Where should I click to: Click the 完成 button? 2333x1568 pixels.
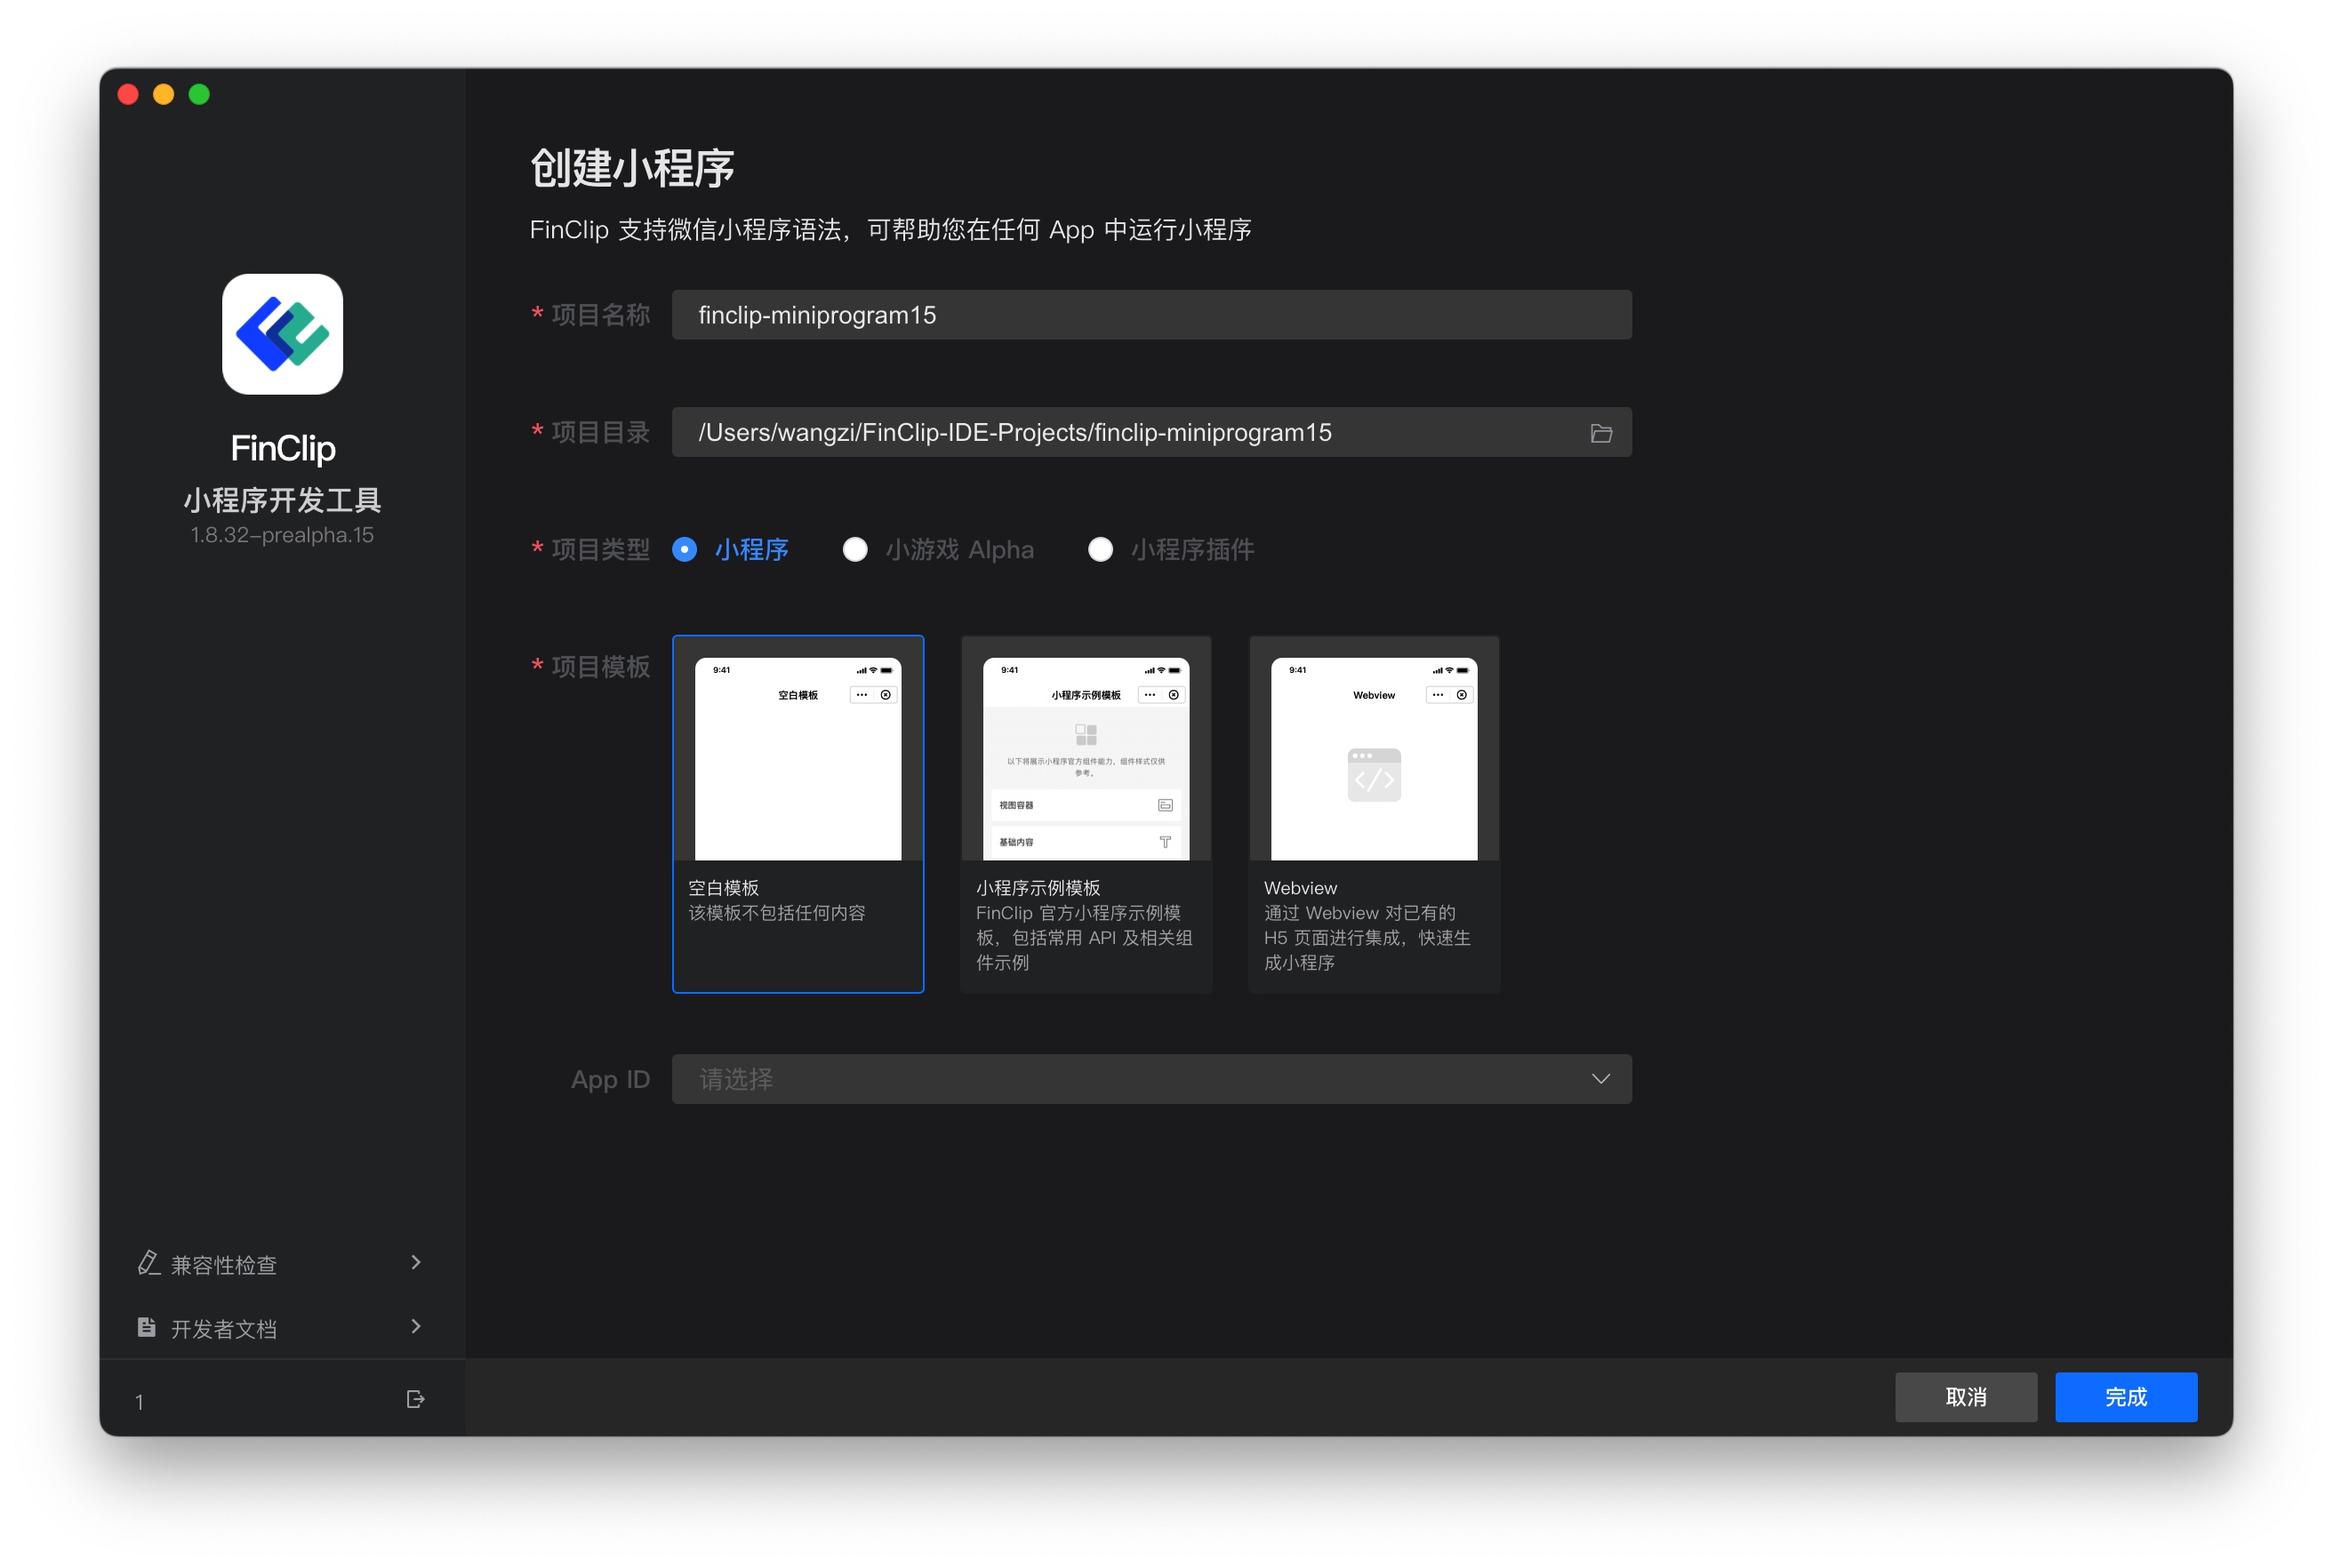pos(2125,1397)
